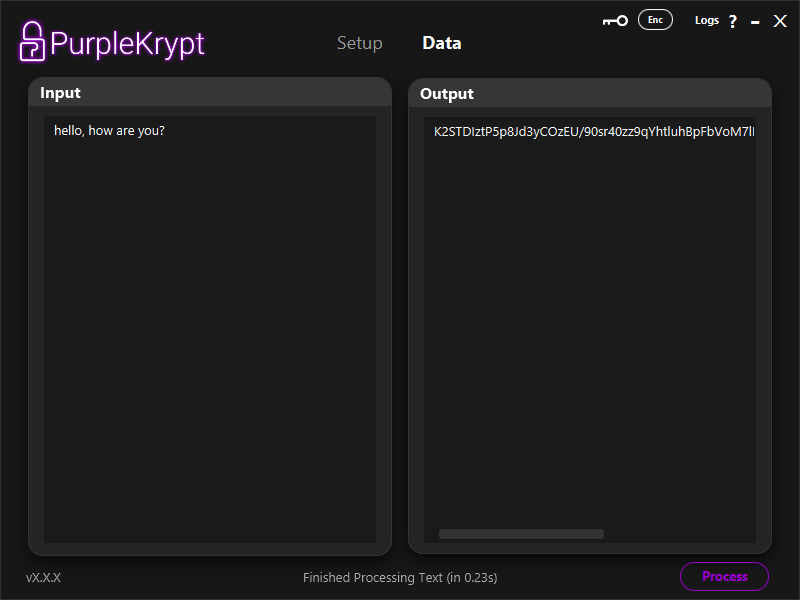Switch to the Setup tab
The image size is (800, 600).
pyautogui.click(x=359, y=43)
